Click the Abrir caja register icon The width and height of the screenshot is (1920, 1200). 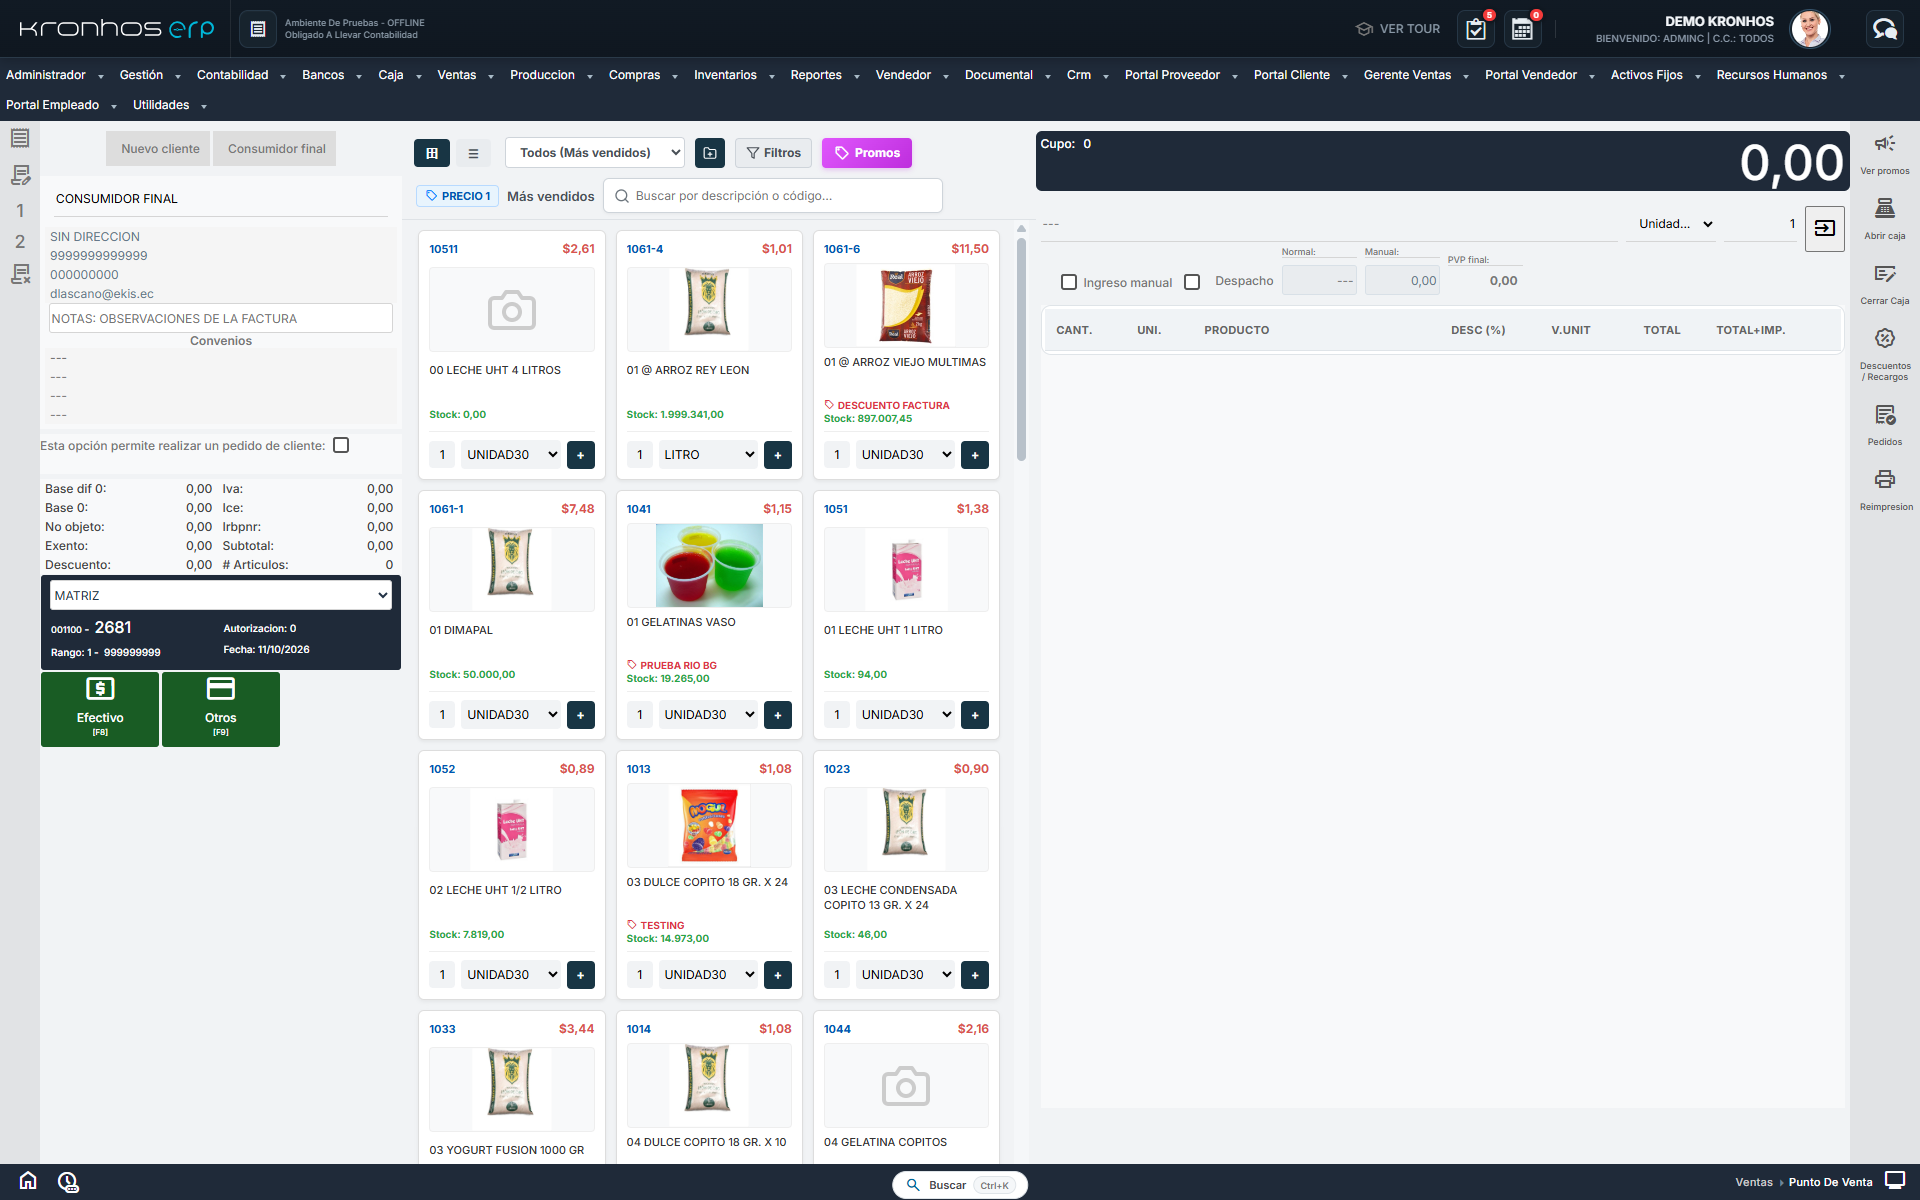[x=1884, y=209]
